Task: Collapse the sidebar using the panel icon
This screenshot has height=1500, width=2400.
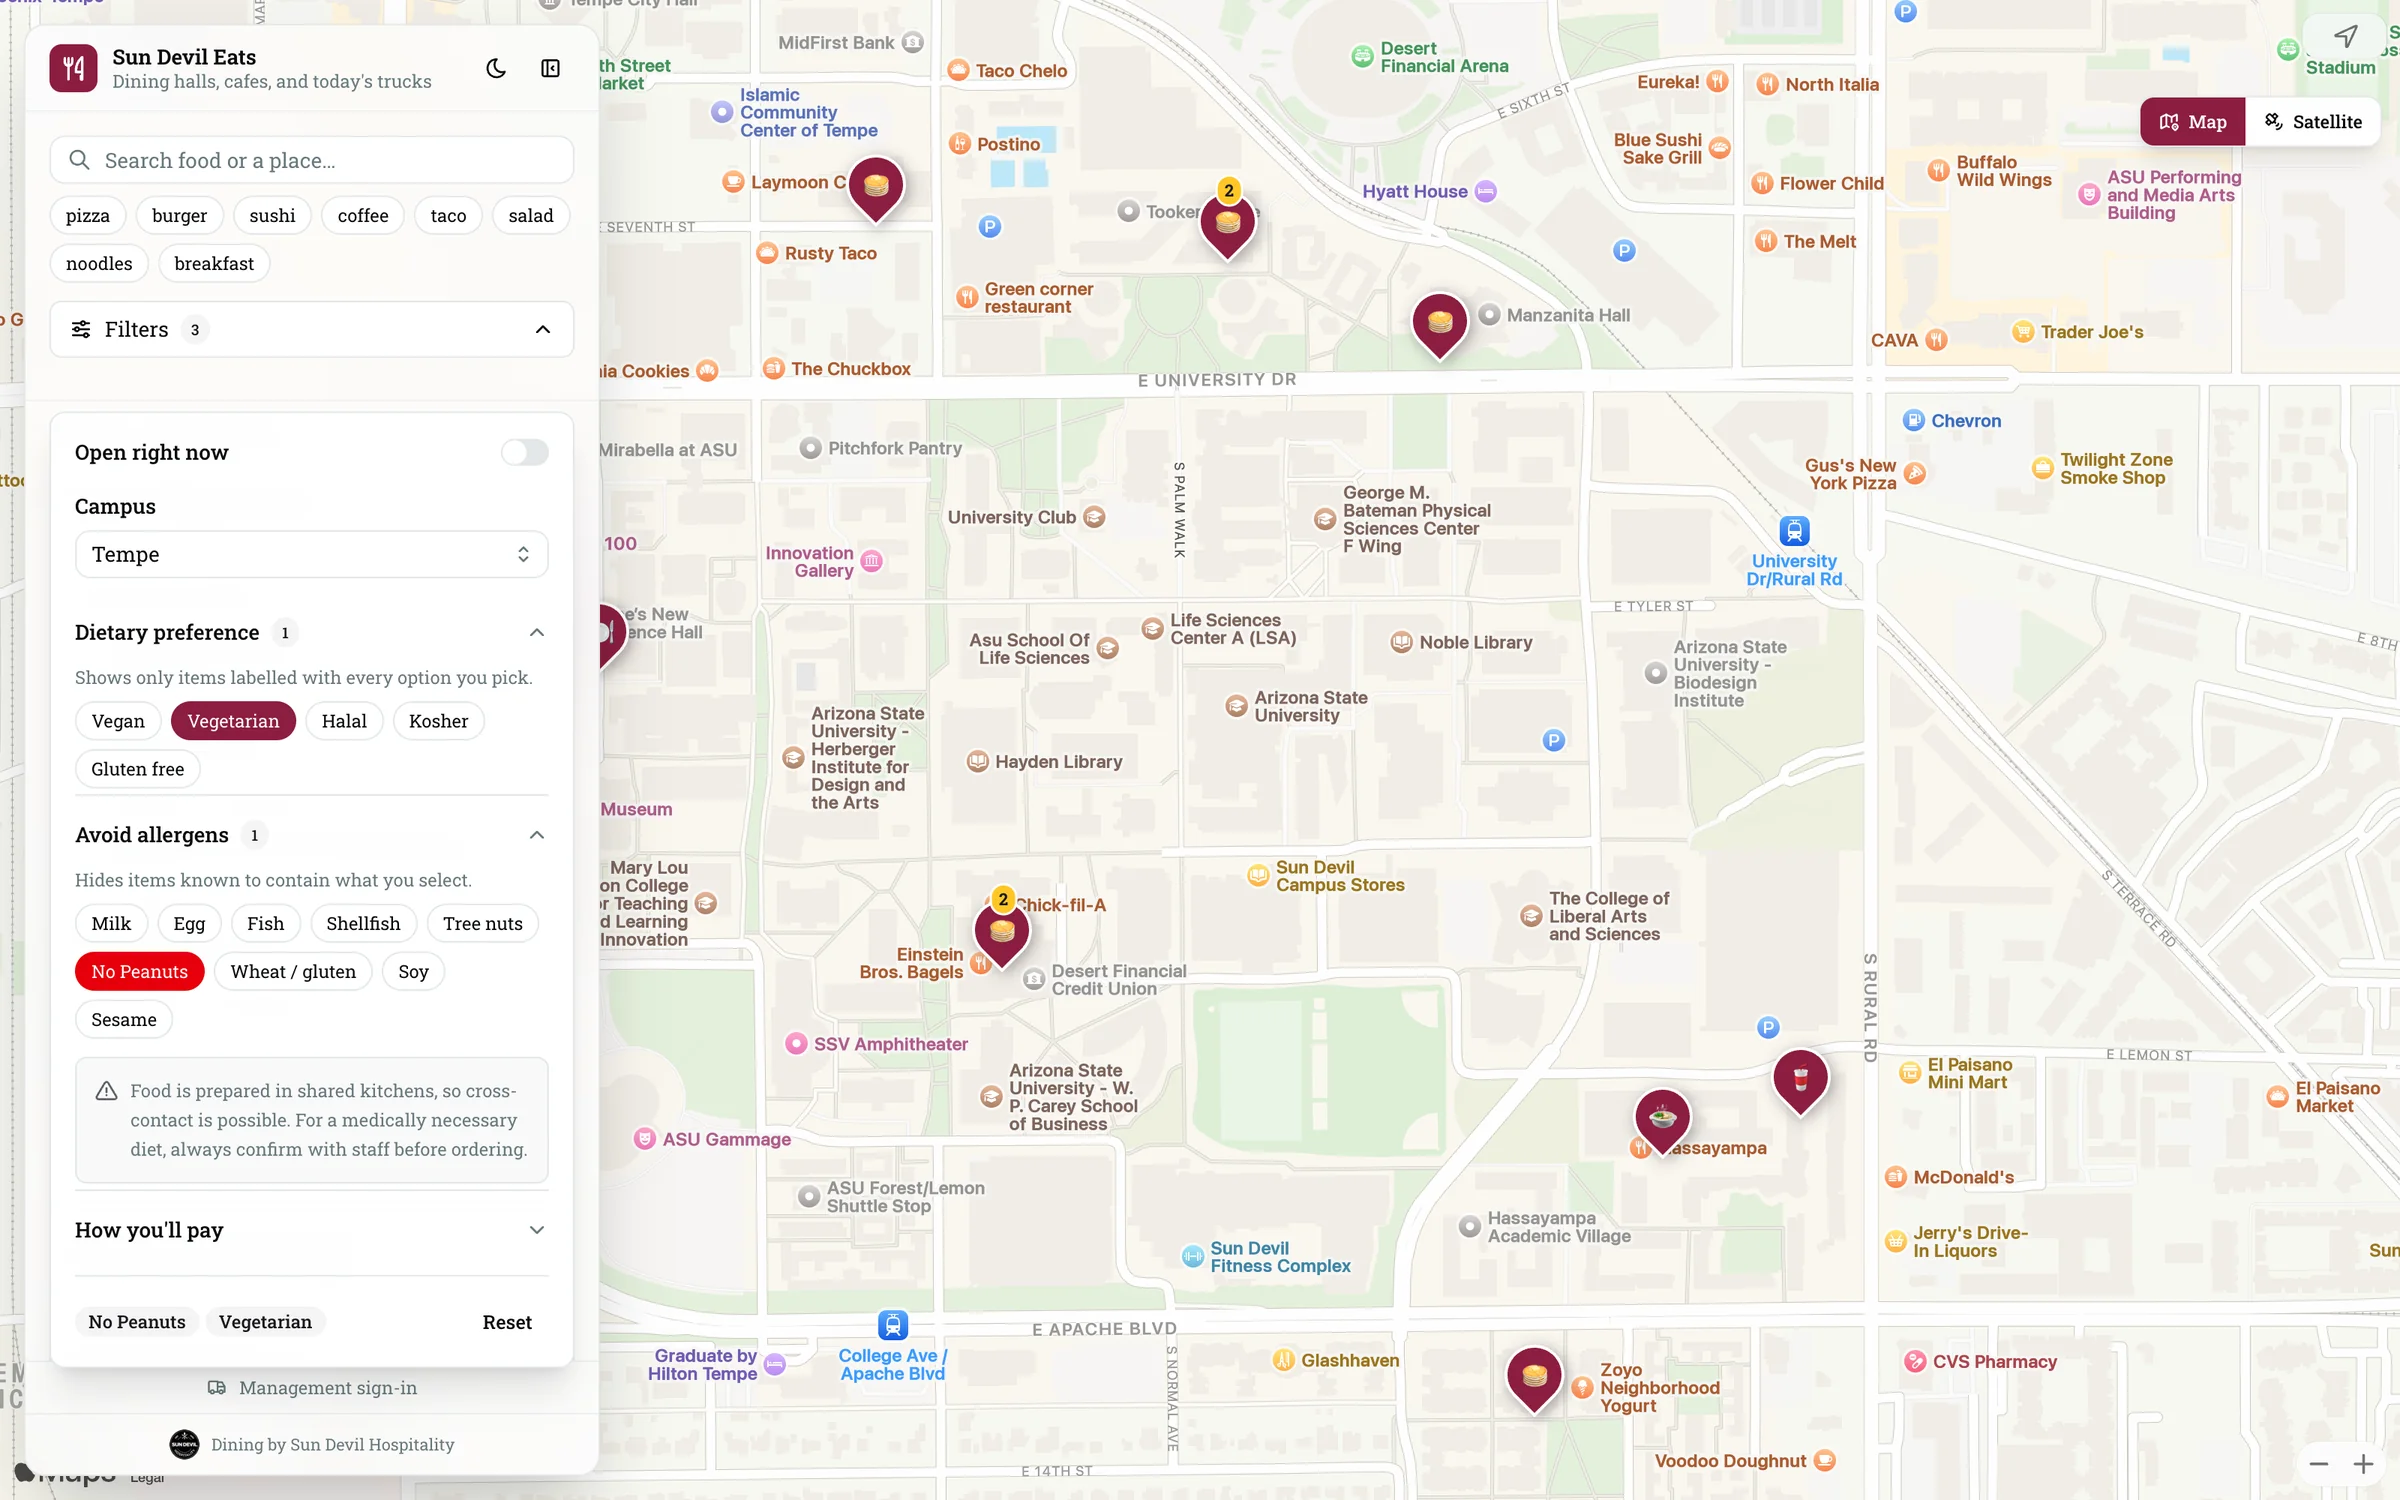Action: (550, 68)
